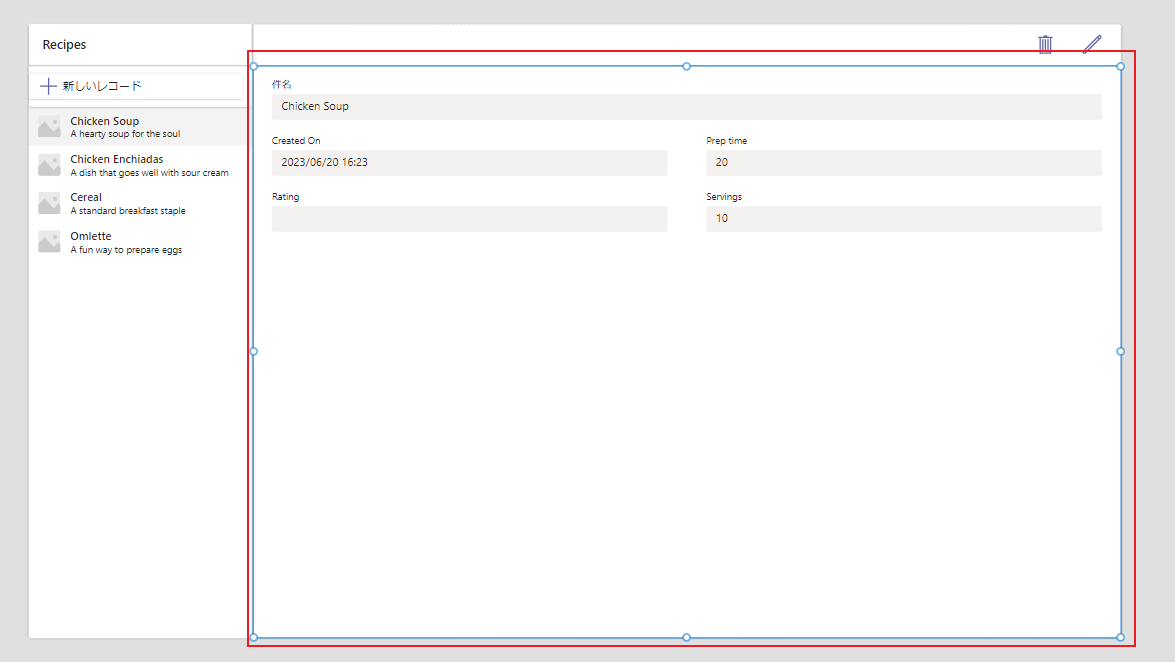Click the Servings label
The width and height of the screenshot is (1175, 662).
coord(724,197)
